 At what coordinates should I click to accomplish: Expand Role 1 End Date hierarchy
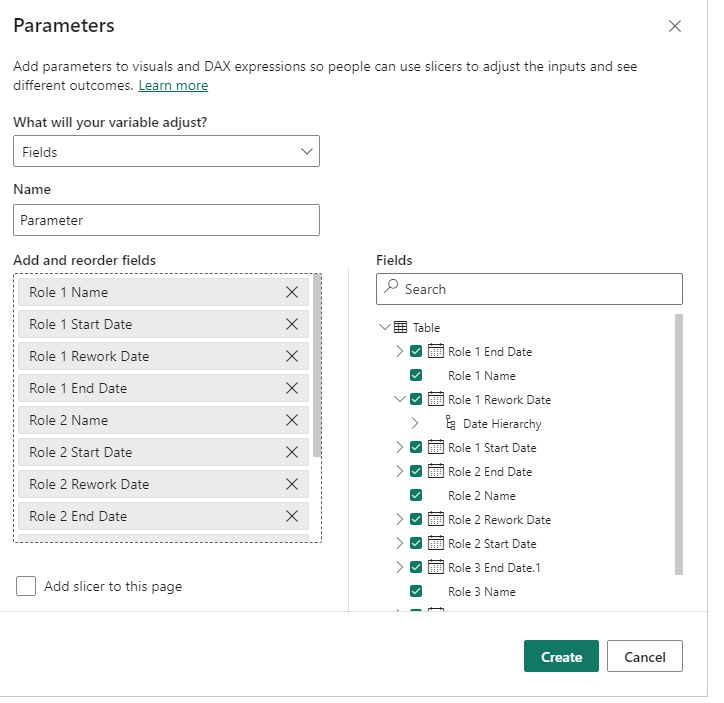coord(399,351)
